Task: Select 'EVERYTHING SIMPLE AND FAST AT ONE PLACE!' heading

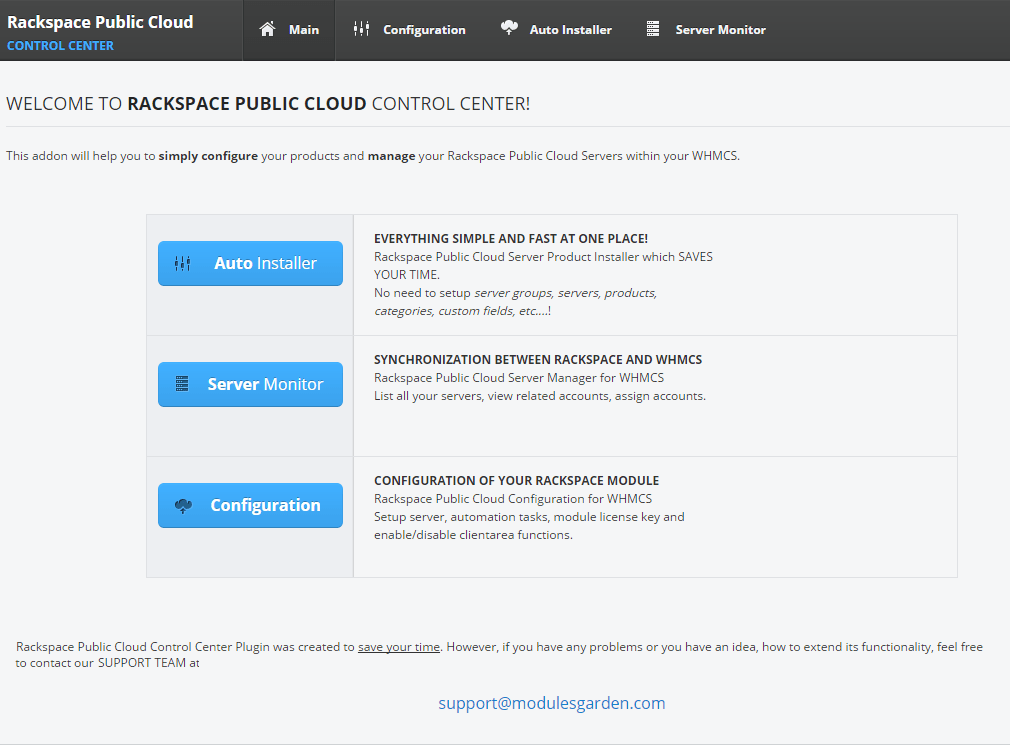Action: click(x=511, y=239)
